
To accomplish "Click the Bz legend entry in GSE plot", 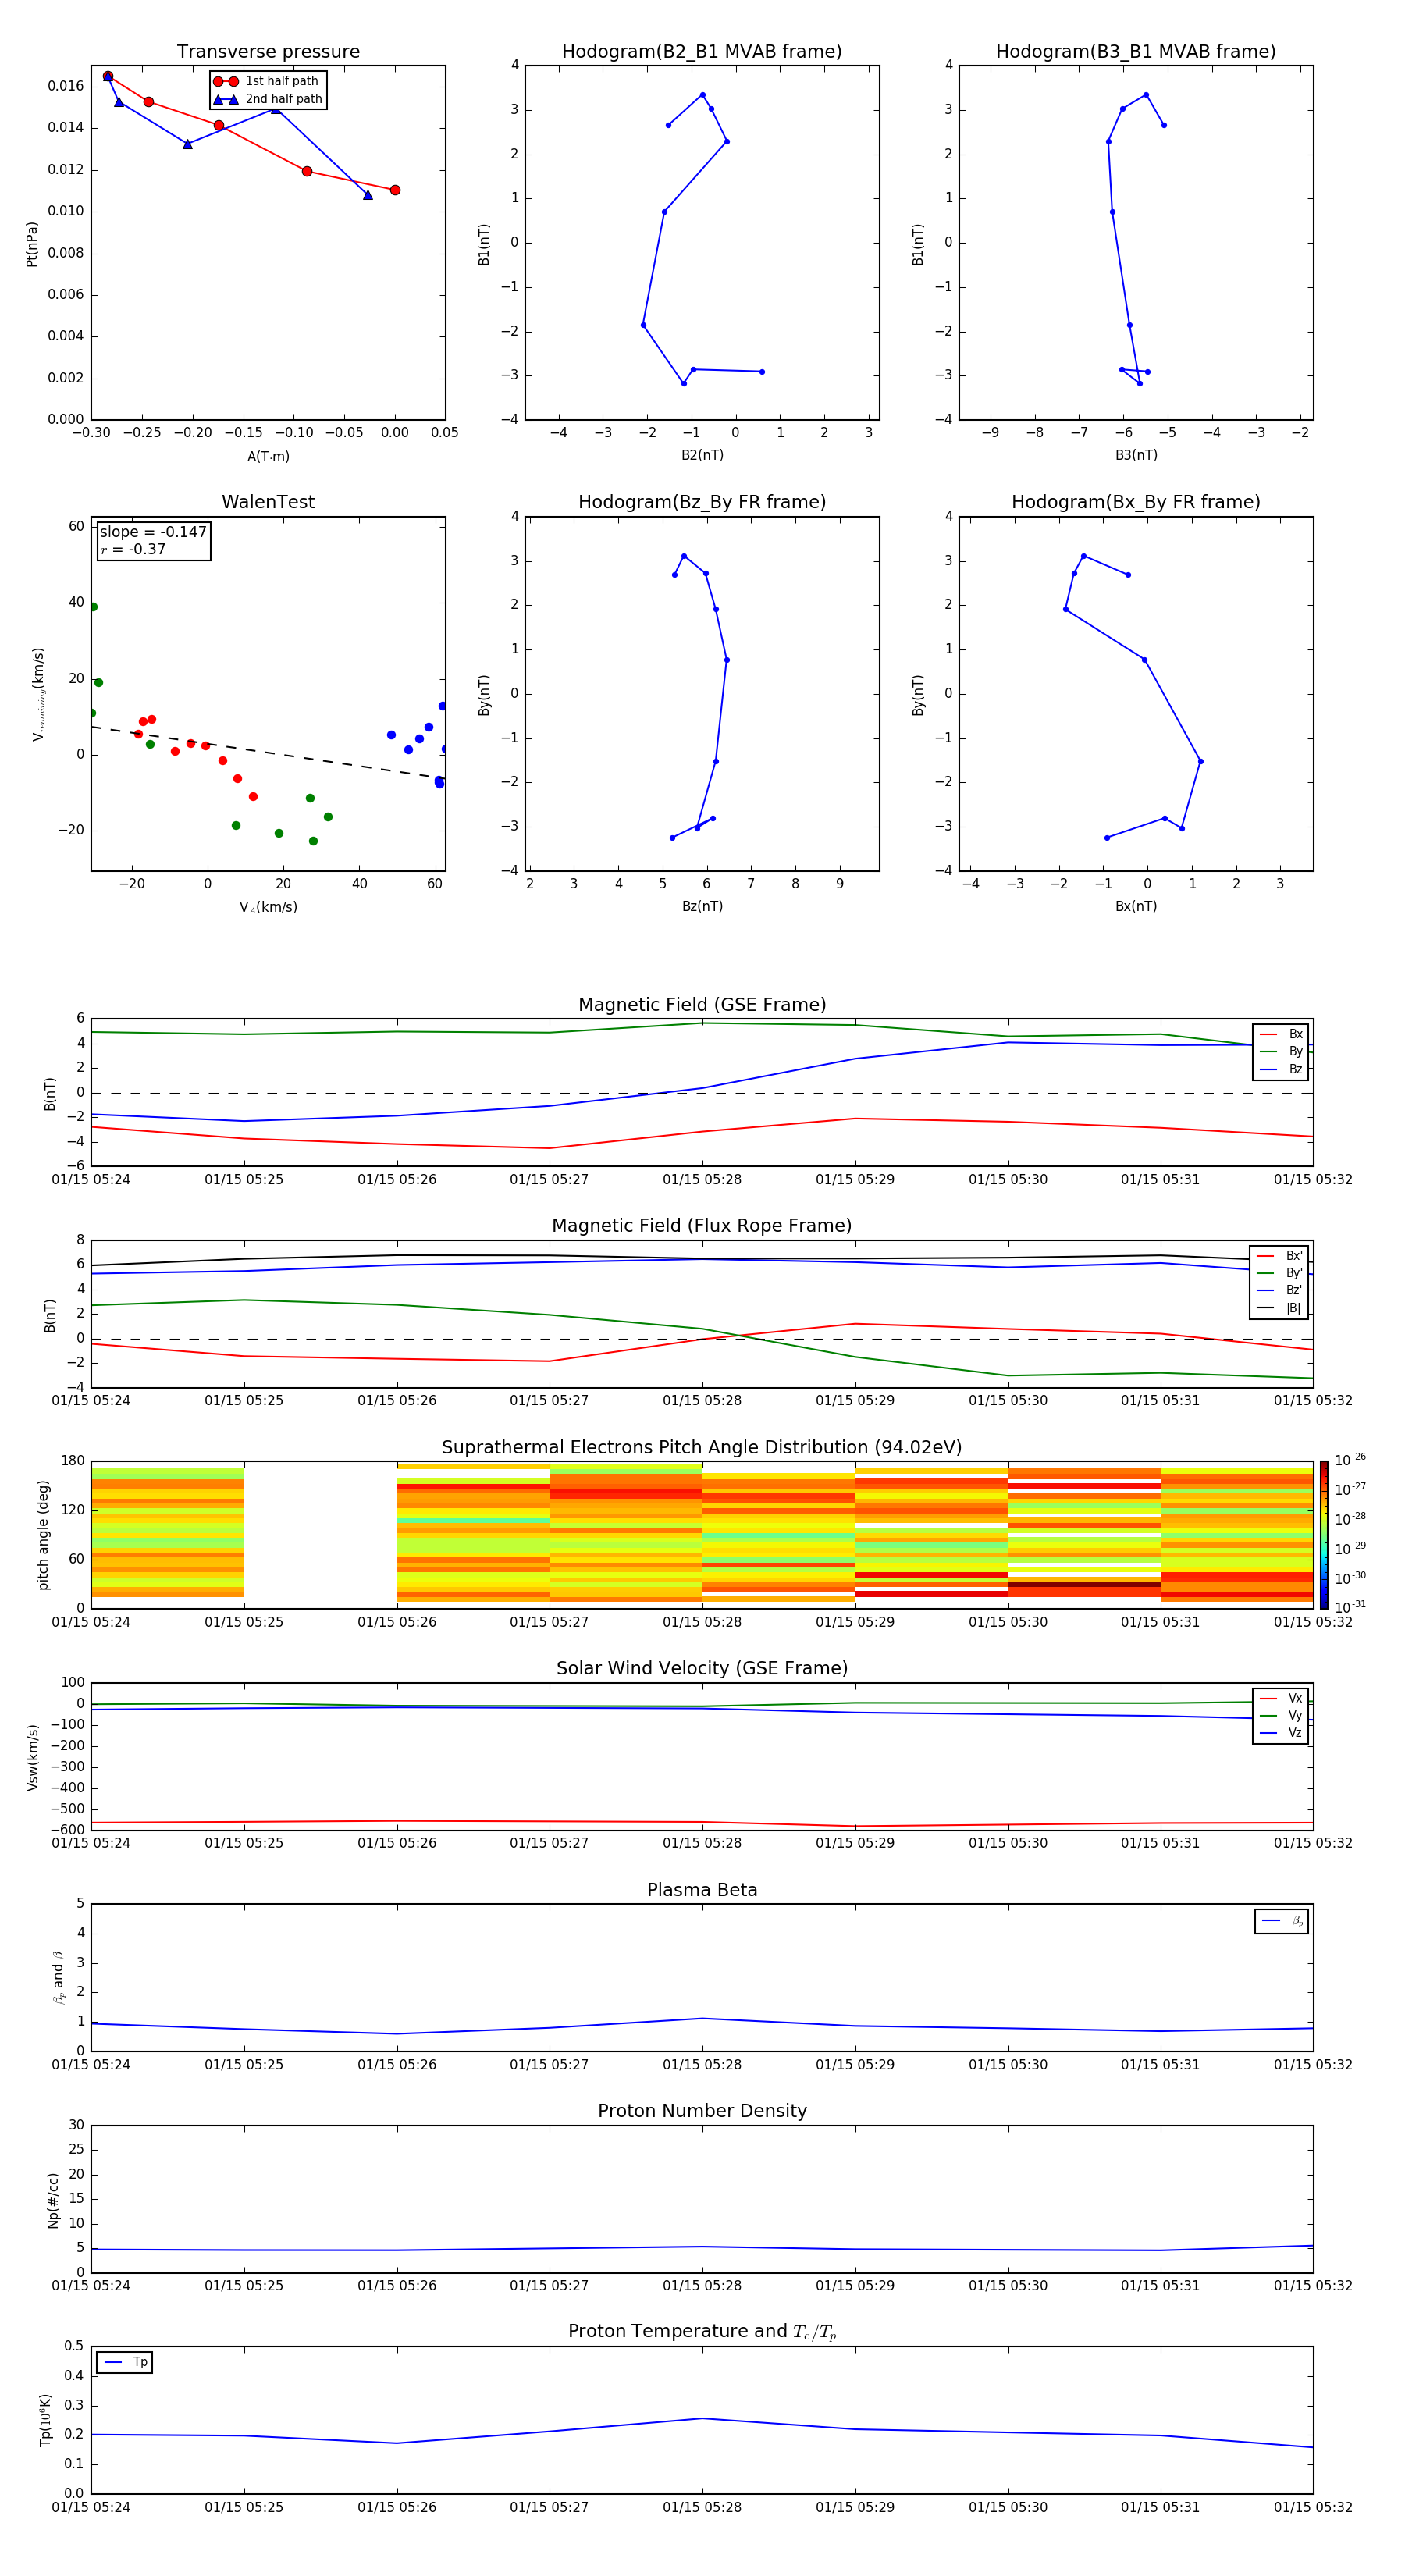I will 1281,1070.
